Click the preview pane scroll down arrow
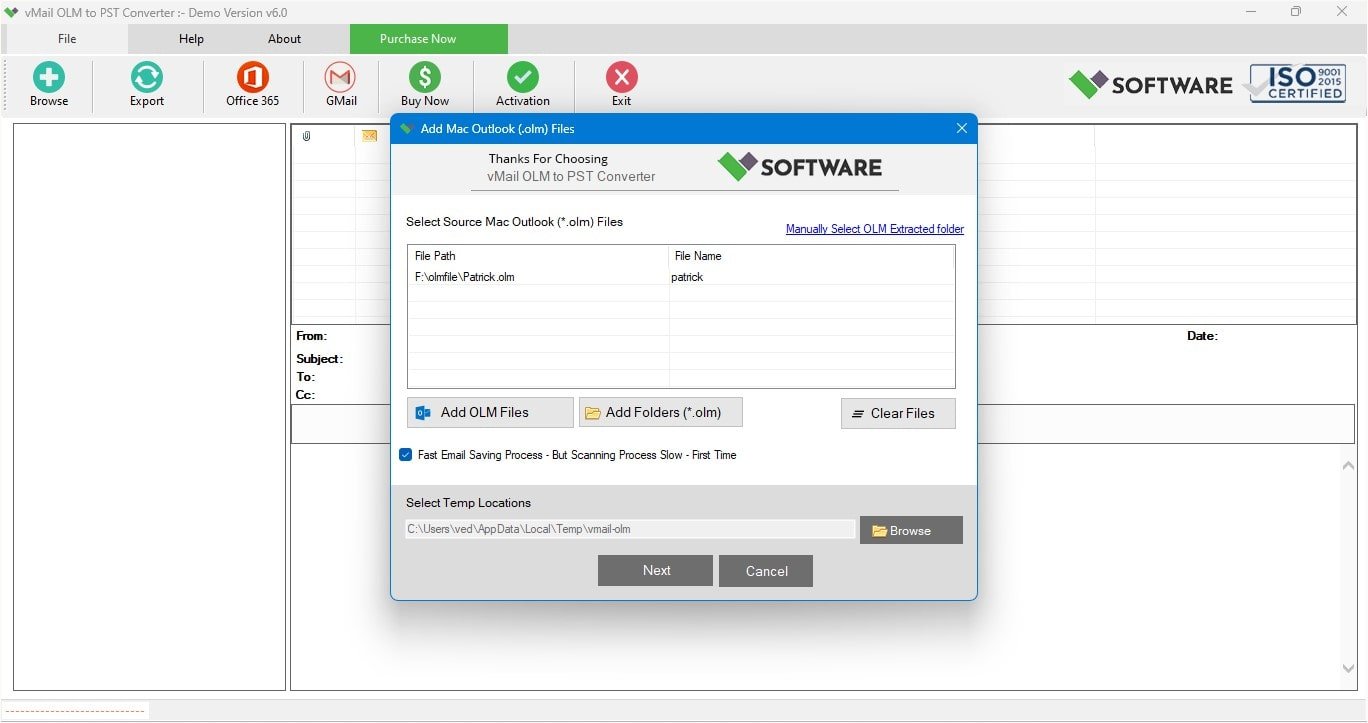The width and height of the screenshot is (1368, 723). [x=1348, y=669]
